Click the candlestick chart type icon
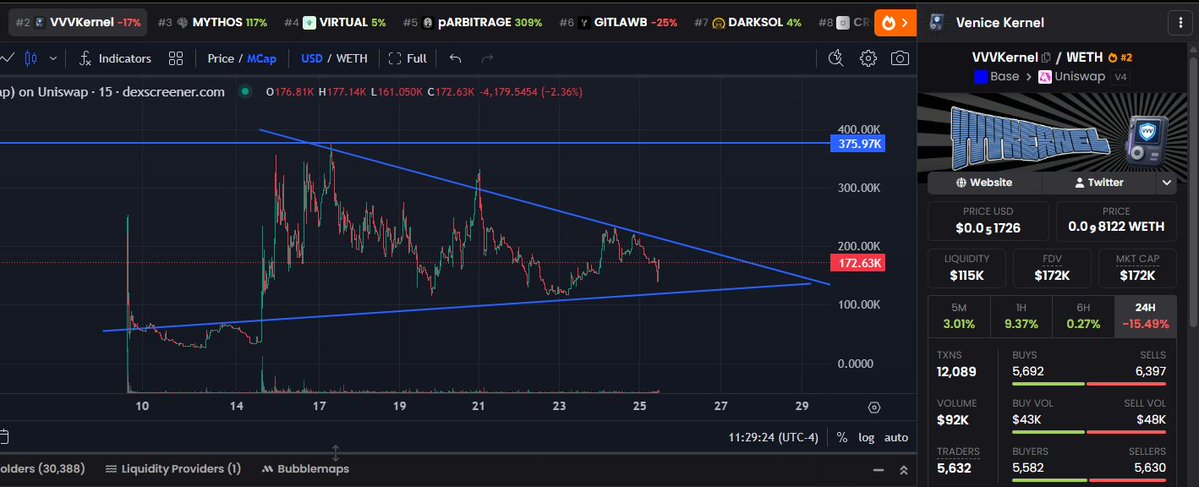Viewport: 1199px width, 487px height. point(31,58)
